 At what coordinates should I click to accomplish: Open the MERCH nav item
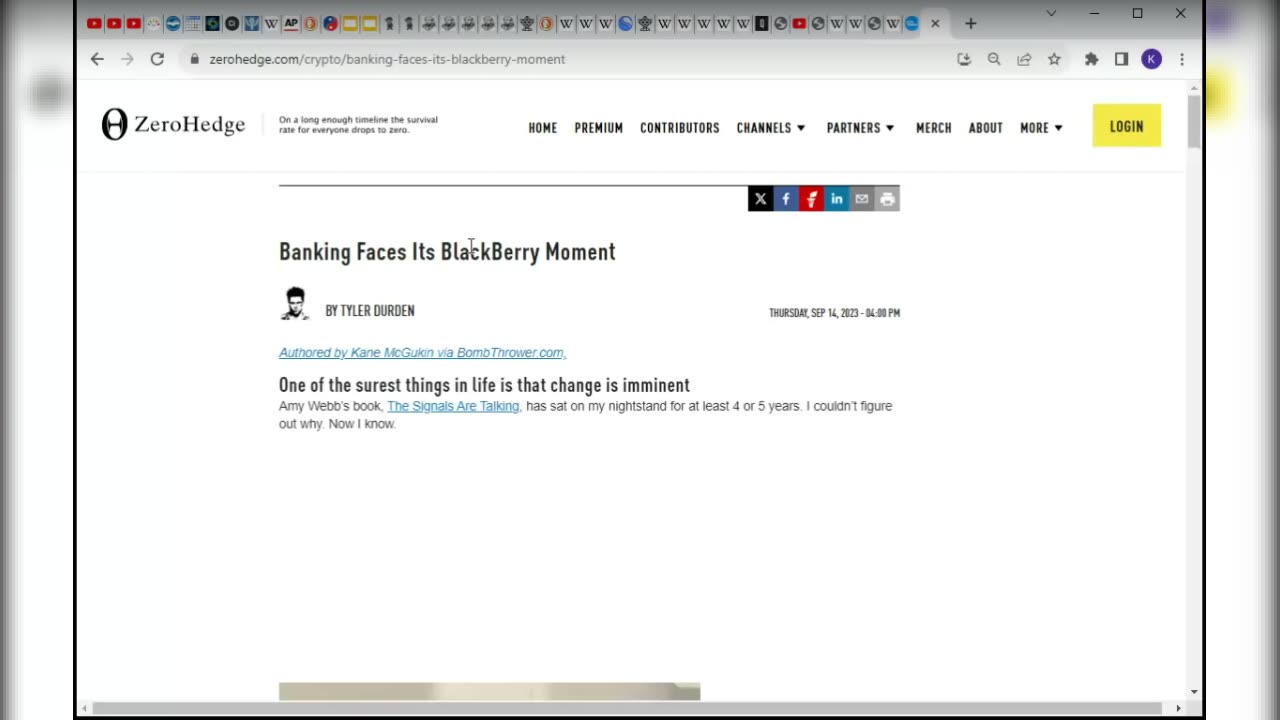pos(934,128)
